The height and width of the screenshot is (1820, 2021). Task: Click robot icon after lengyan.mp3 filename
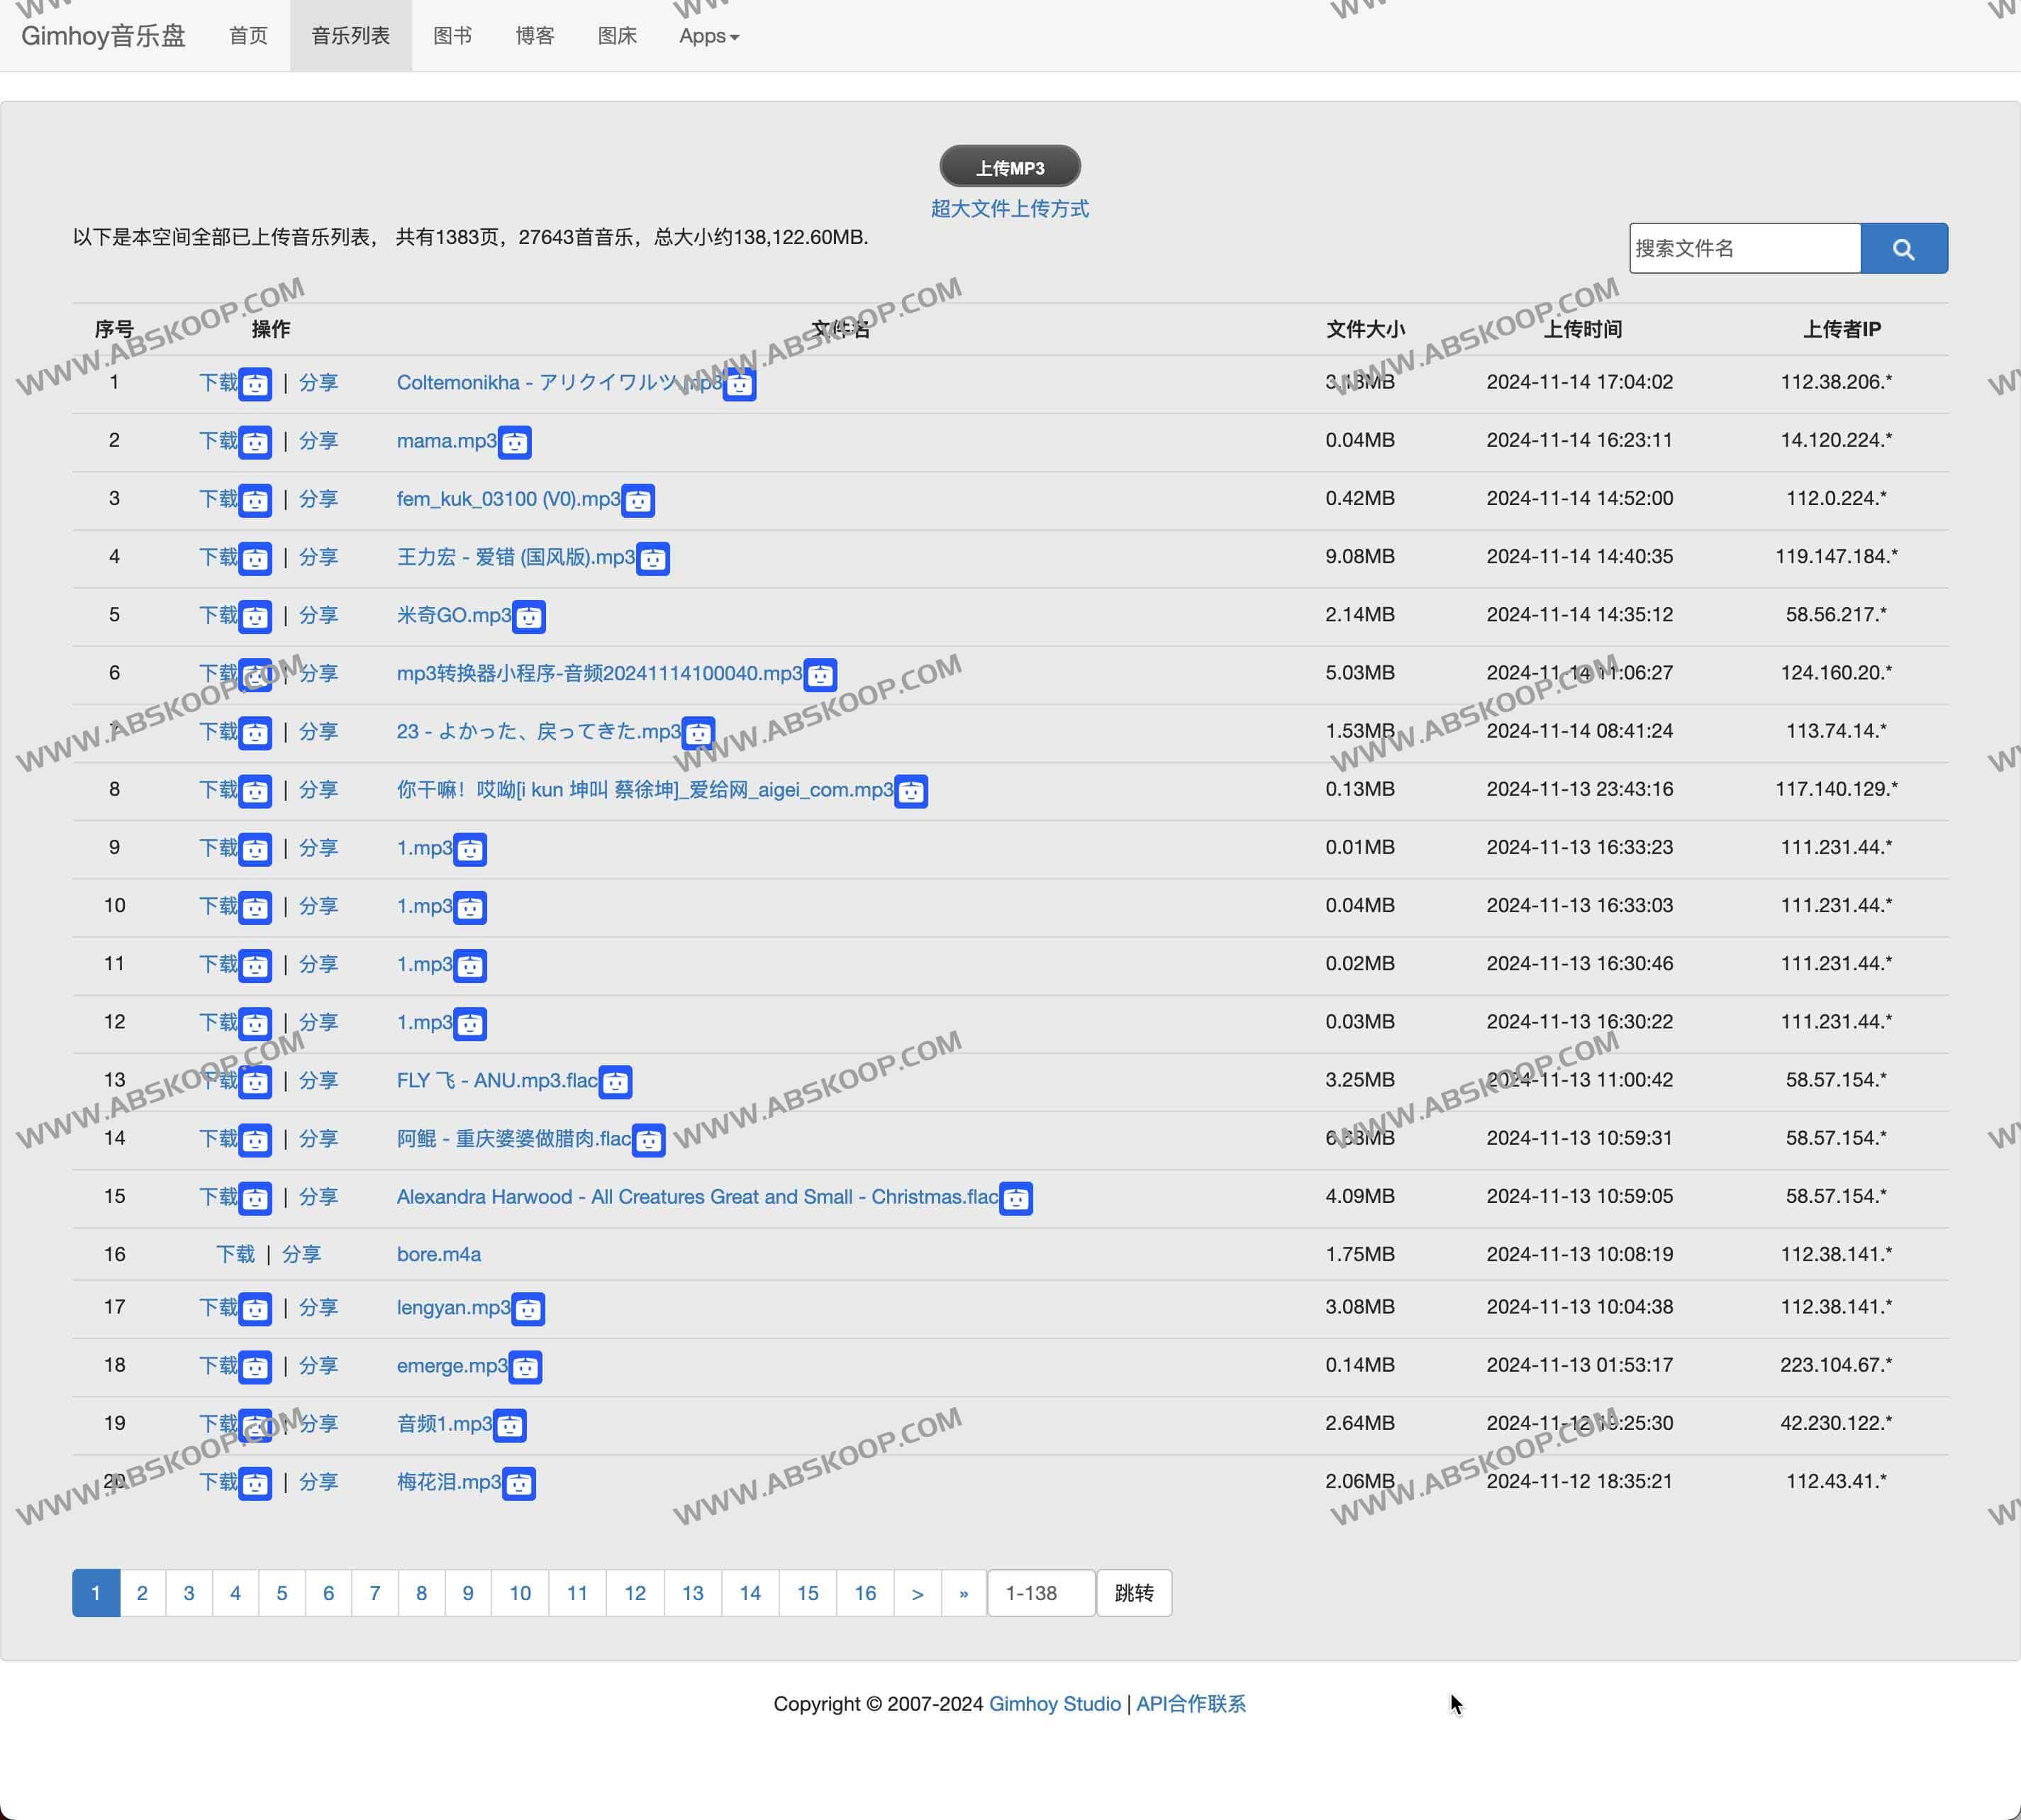(528, 1309)
